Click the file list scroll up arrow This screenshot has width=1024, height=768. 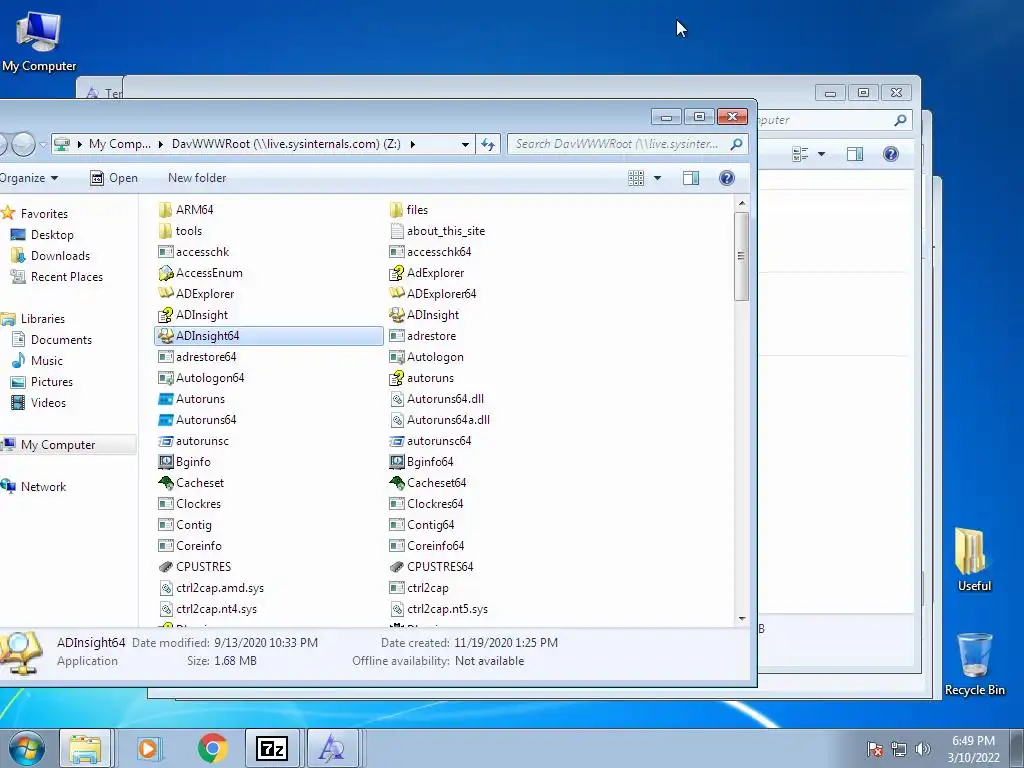741,203
